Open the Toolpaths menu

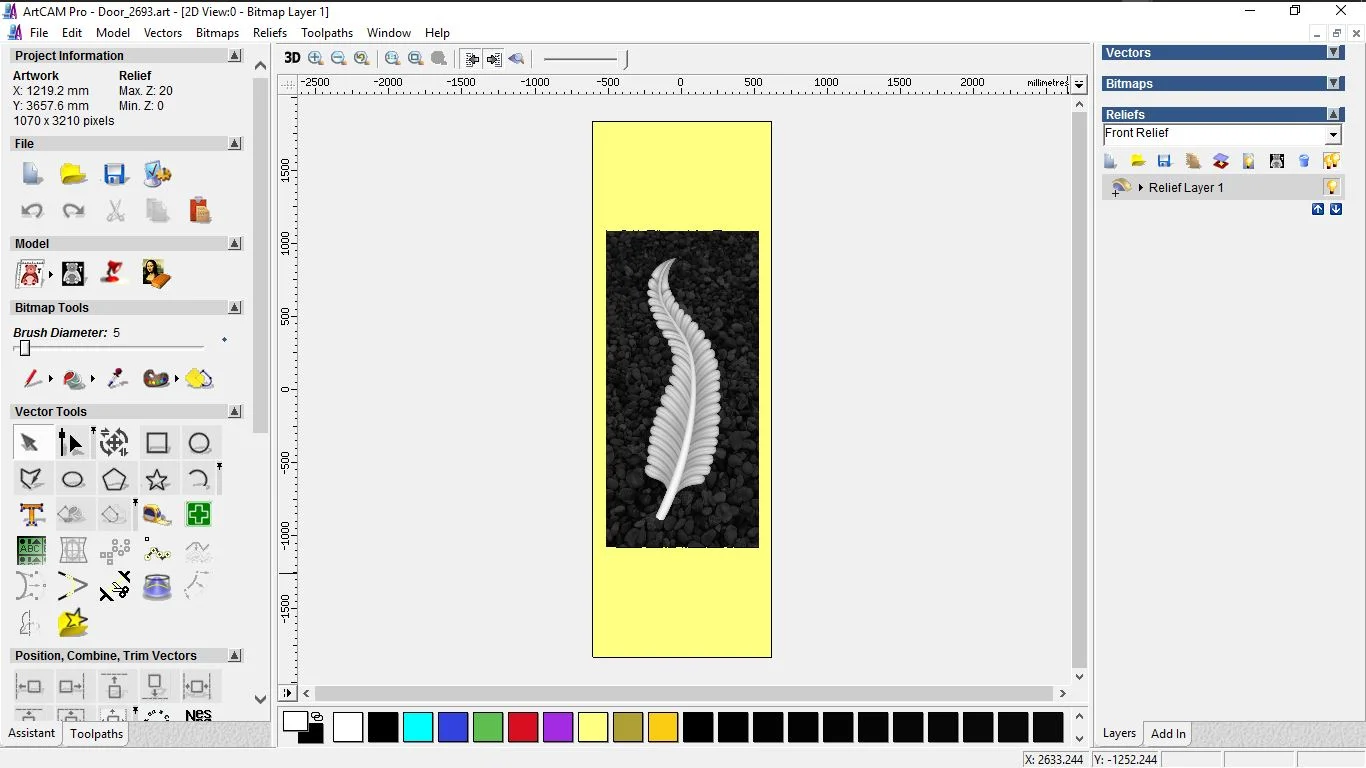[327, 33]
